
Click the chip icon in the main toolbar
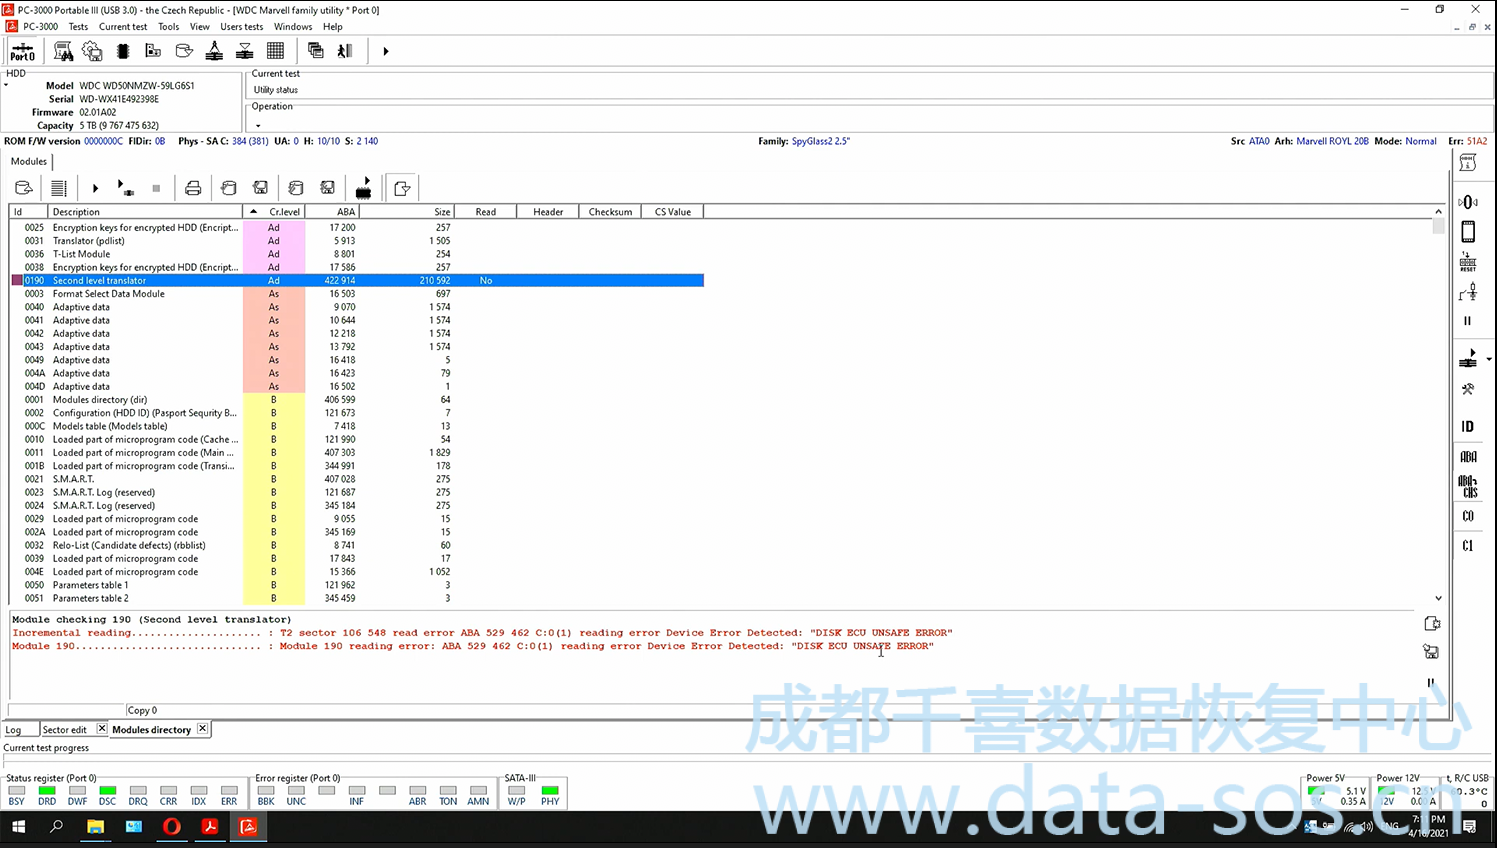click(x=123, y=51)
